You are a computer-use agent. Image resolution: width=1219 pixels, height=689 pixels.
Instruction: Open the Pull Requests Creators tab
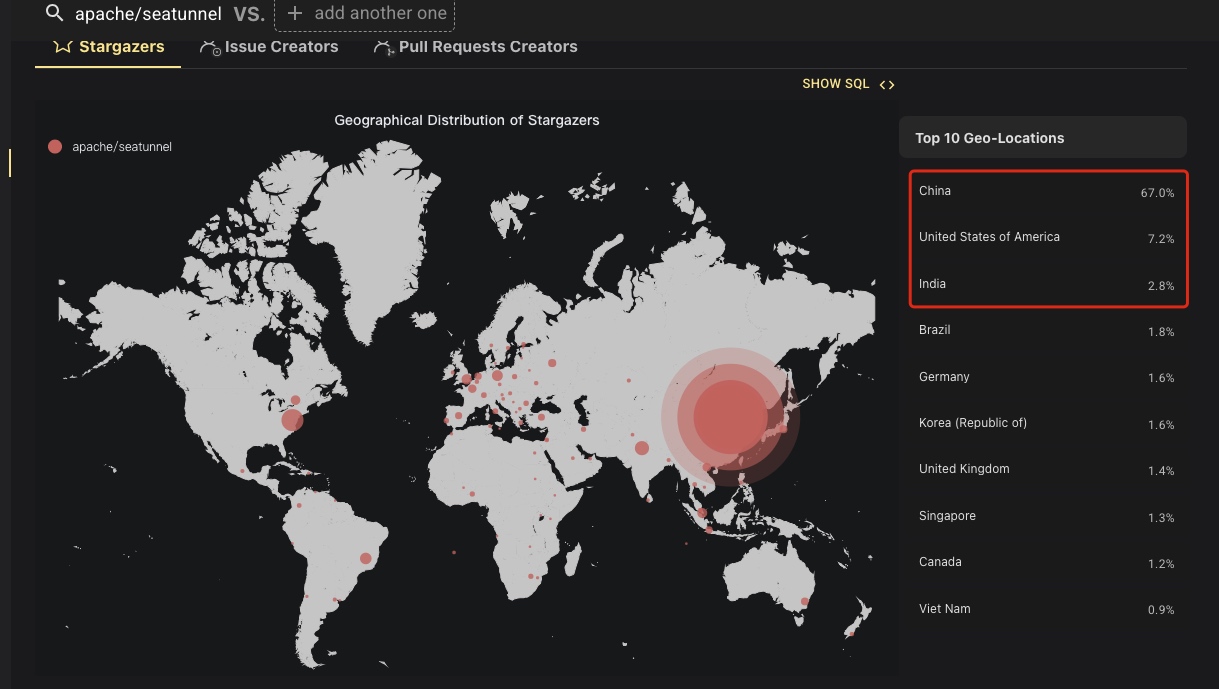point(487,47)
